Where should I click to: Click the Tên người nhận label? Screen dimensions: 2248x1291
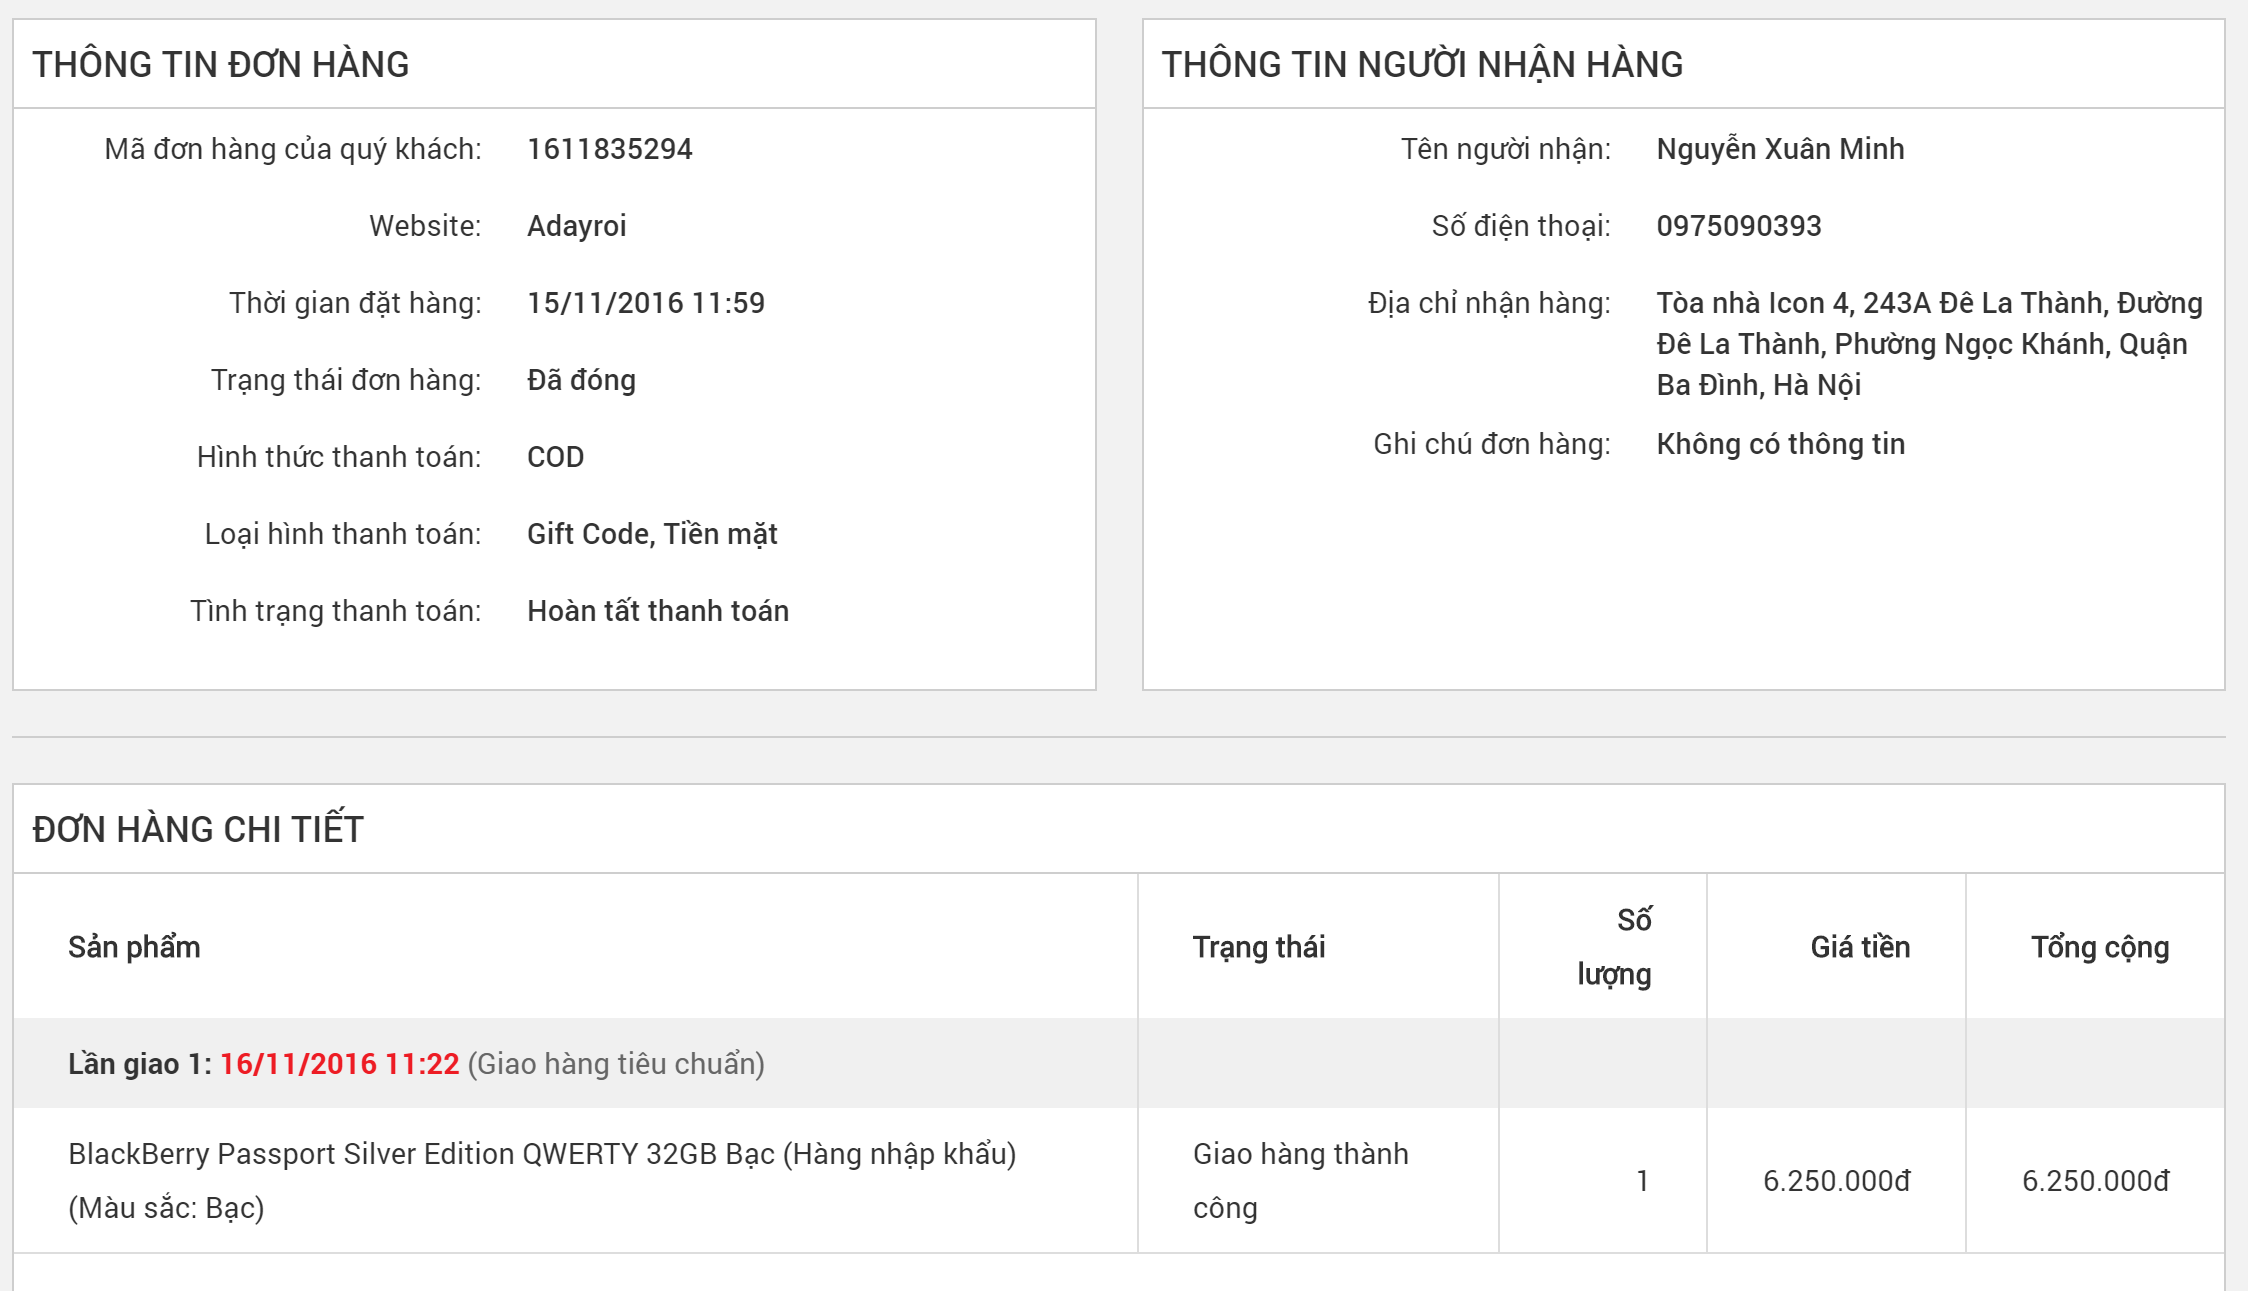[1506, 149]
